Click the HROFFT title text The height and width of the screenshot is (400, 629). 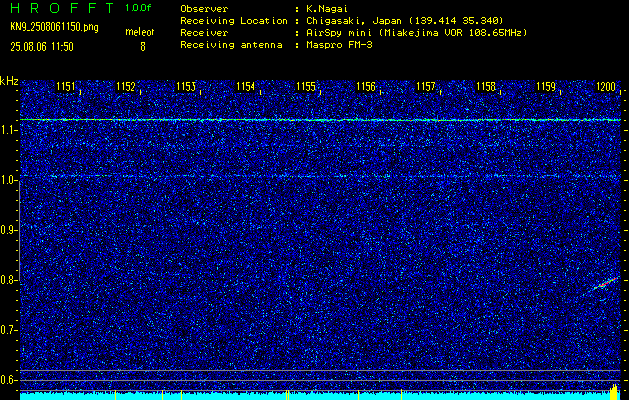(x=62, y=8)
